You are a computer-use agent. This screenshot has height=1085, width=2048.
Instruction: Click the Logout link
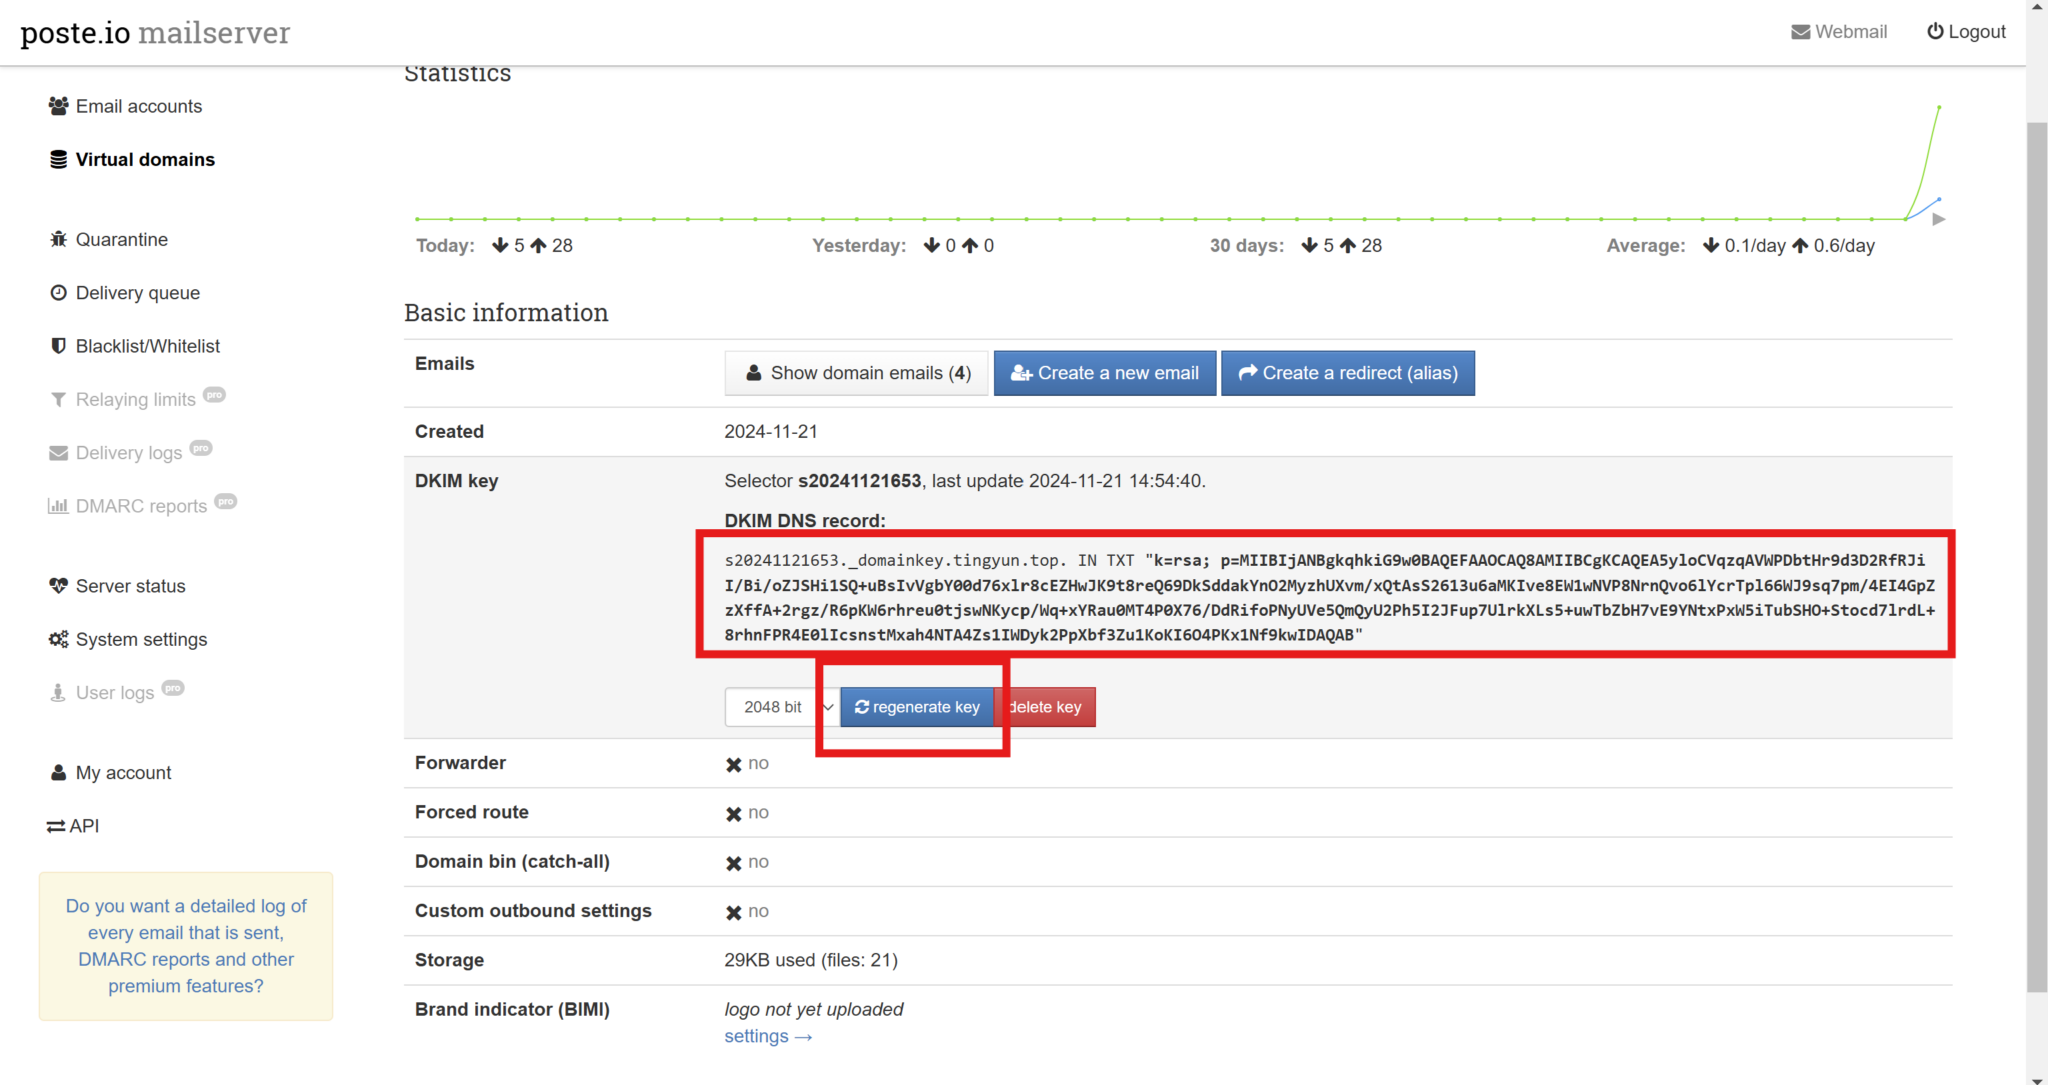point(1966,32)
